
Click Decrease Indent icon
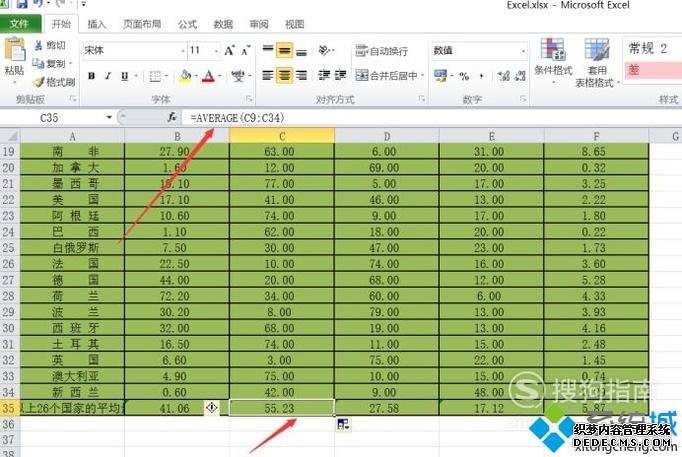tap(324, 75)
